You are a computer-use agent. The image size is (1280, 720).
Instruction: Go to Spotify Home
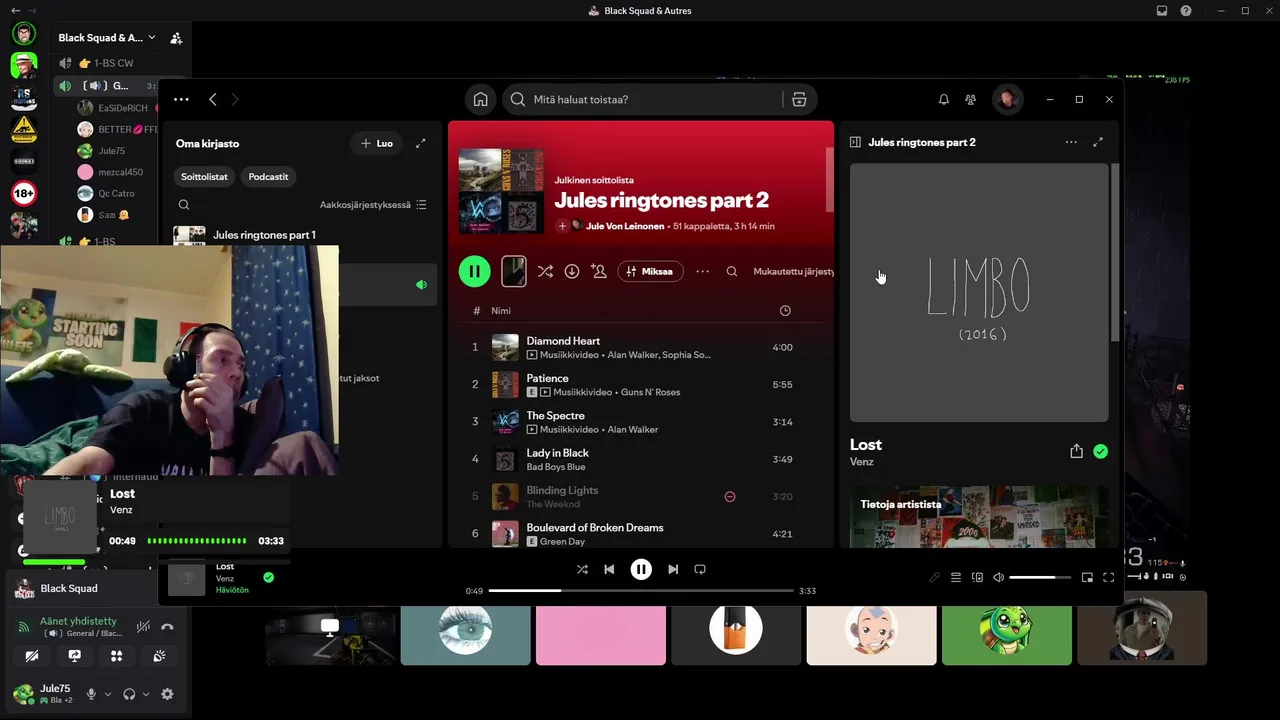[481, 99]
